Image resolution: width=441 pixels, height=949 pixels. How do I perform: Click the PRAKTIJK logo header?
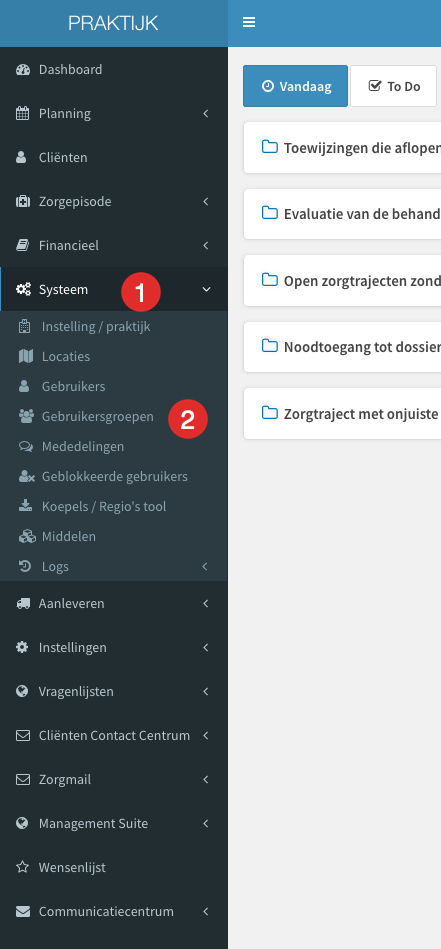113,23
